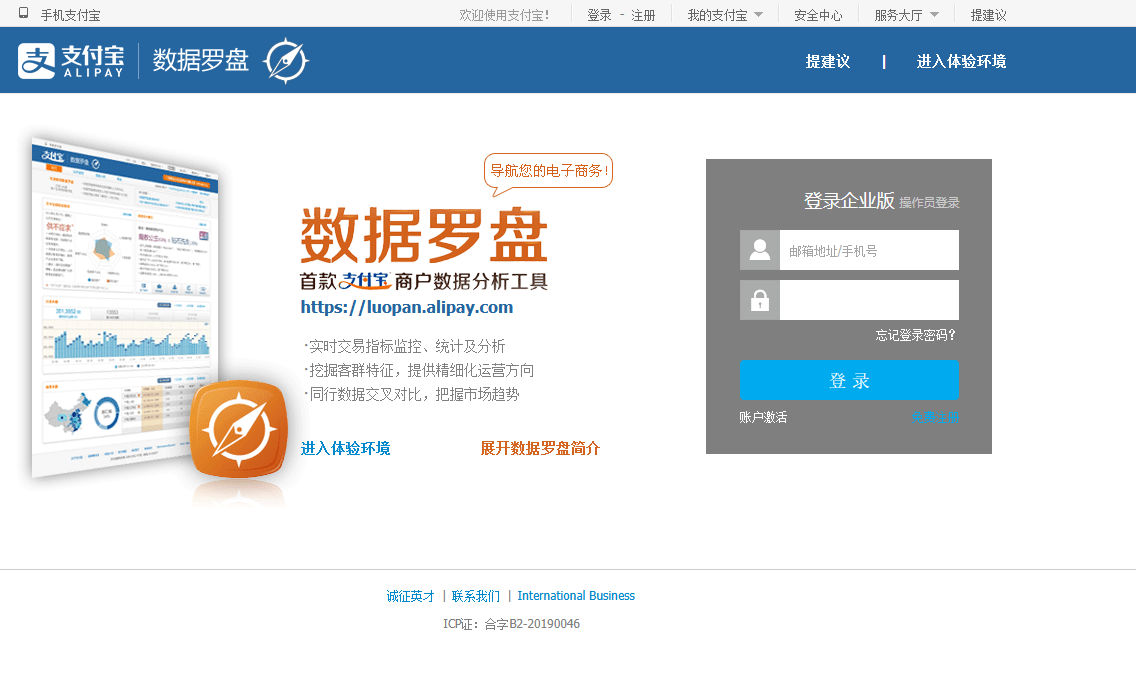Click the mobile phone icon for 手机支付宝
Image resolution: width=1136 pixels, height=690 pixels.
[24, 14]
